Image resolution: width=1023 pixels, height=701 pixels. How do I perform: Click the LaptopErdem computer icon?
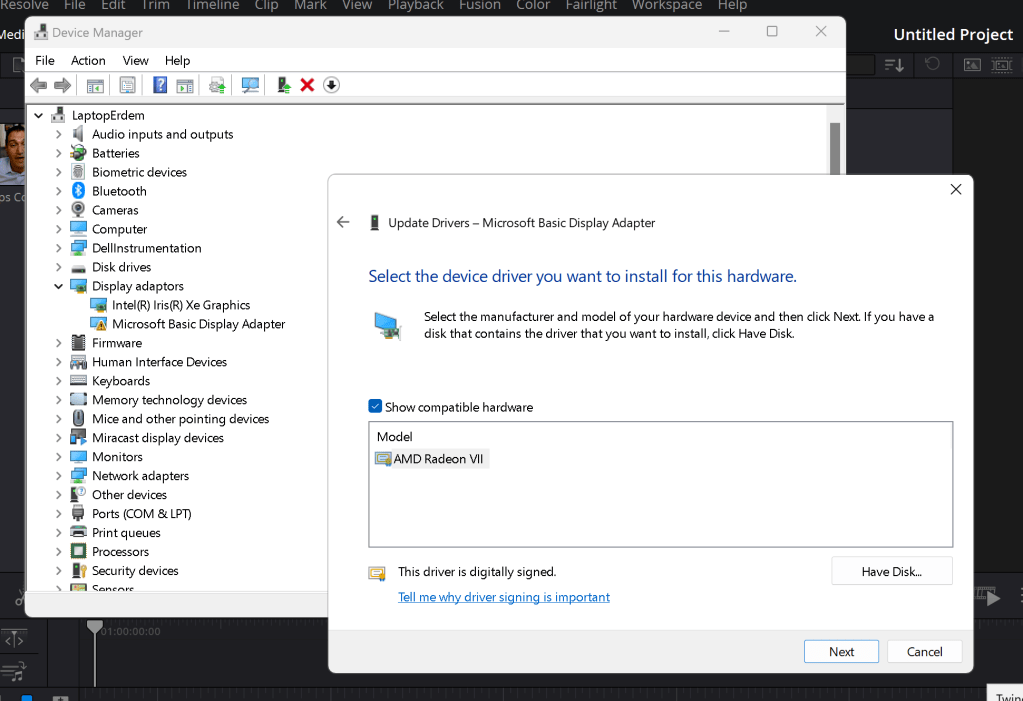click(x=58, y=115)
